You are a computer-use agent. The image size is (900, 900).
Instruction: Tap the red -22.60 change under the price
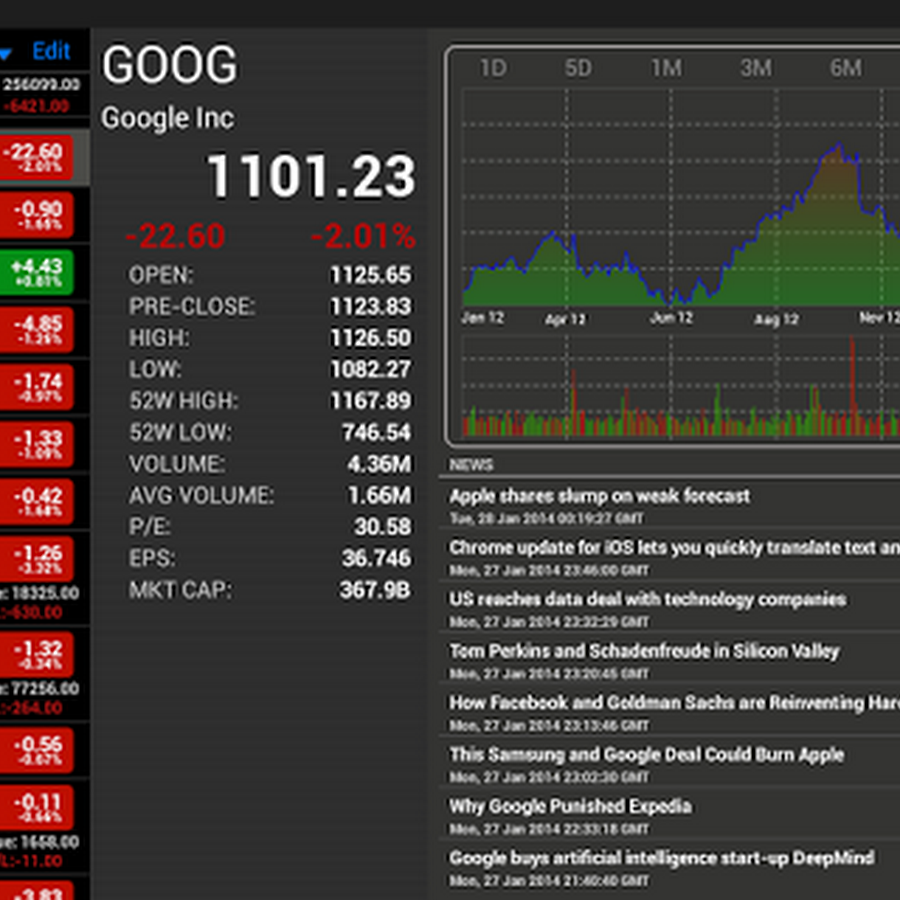175,236
